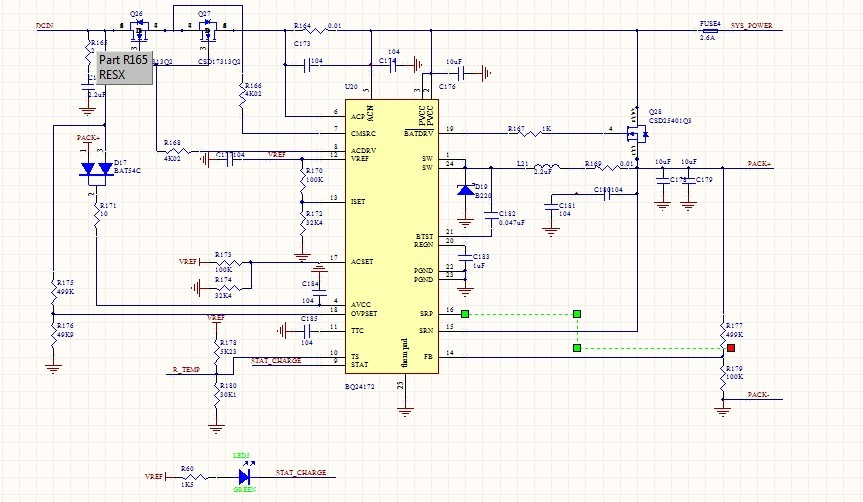863x502 pixels.
Task: Click the R164 sense resistor symbol
Action: [x=314, y=30]
